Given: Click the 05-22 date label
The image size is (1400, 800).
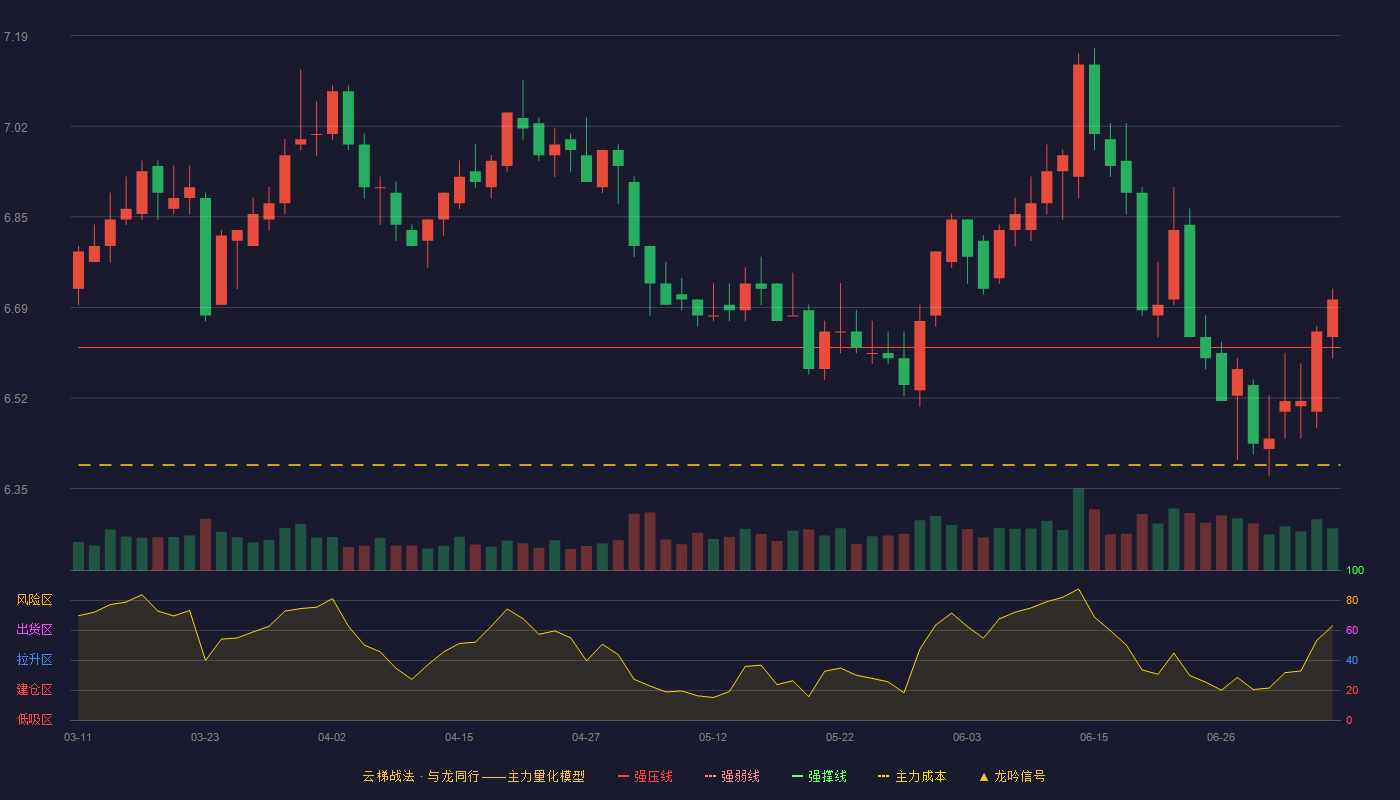Looking at the screenshot, I should (x=840, y=737).
